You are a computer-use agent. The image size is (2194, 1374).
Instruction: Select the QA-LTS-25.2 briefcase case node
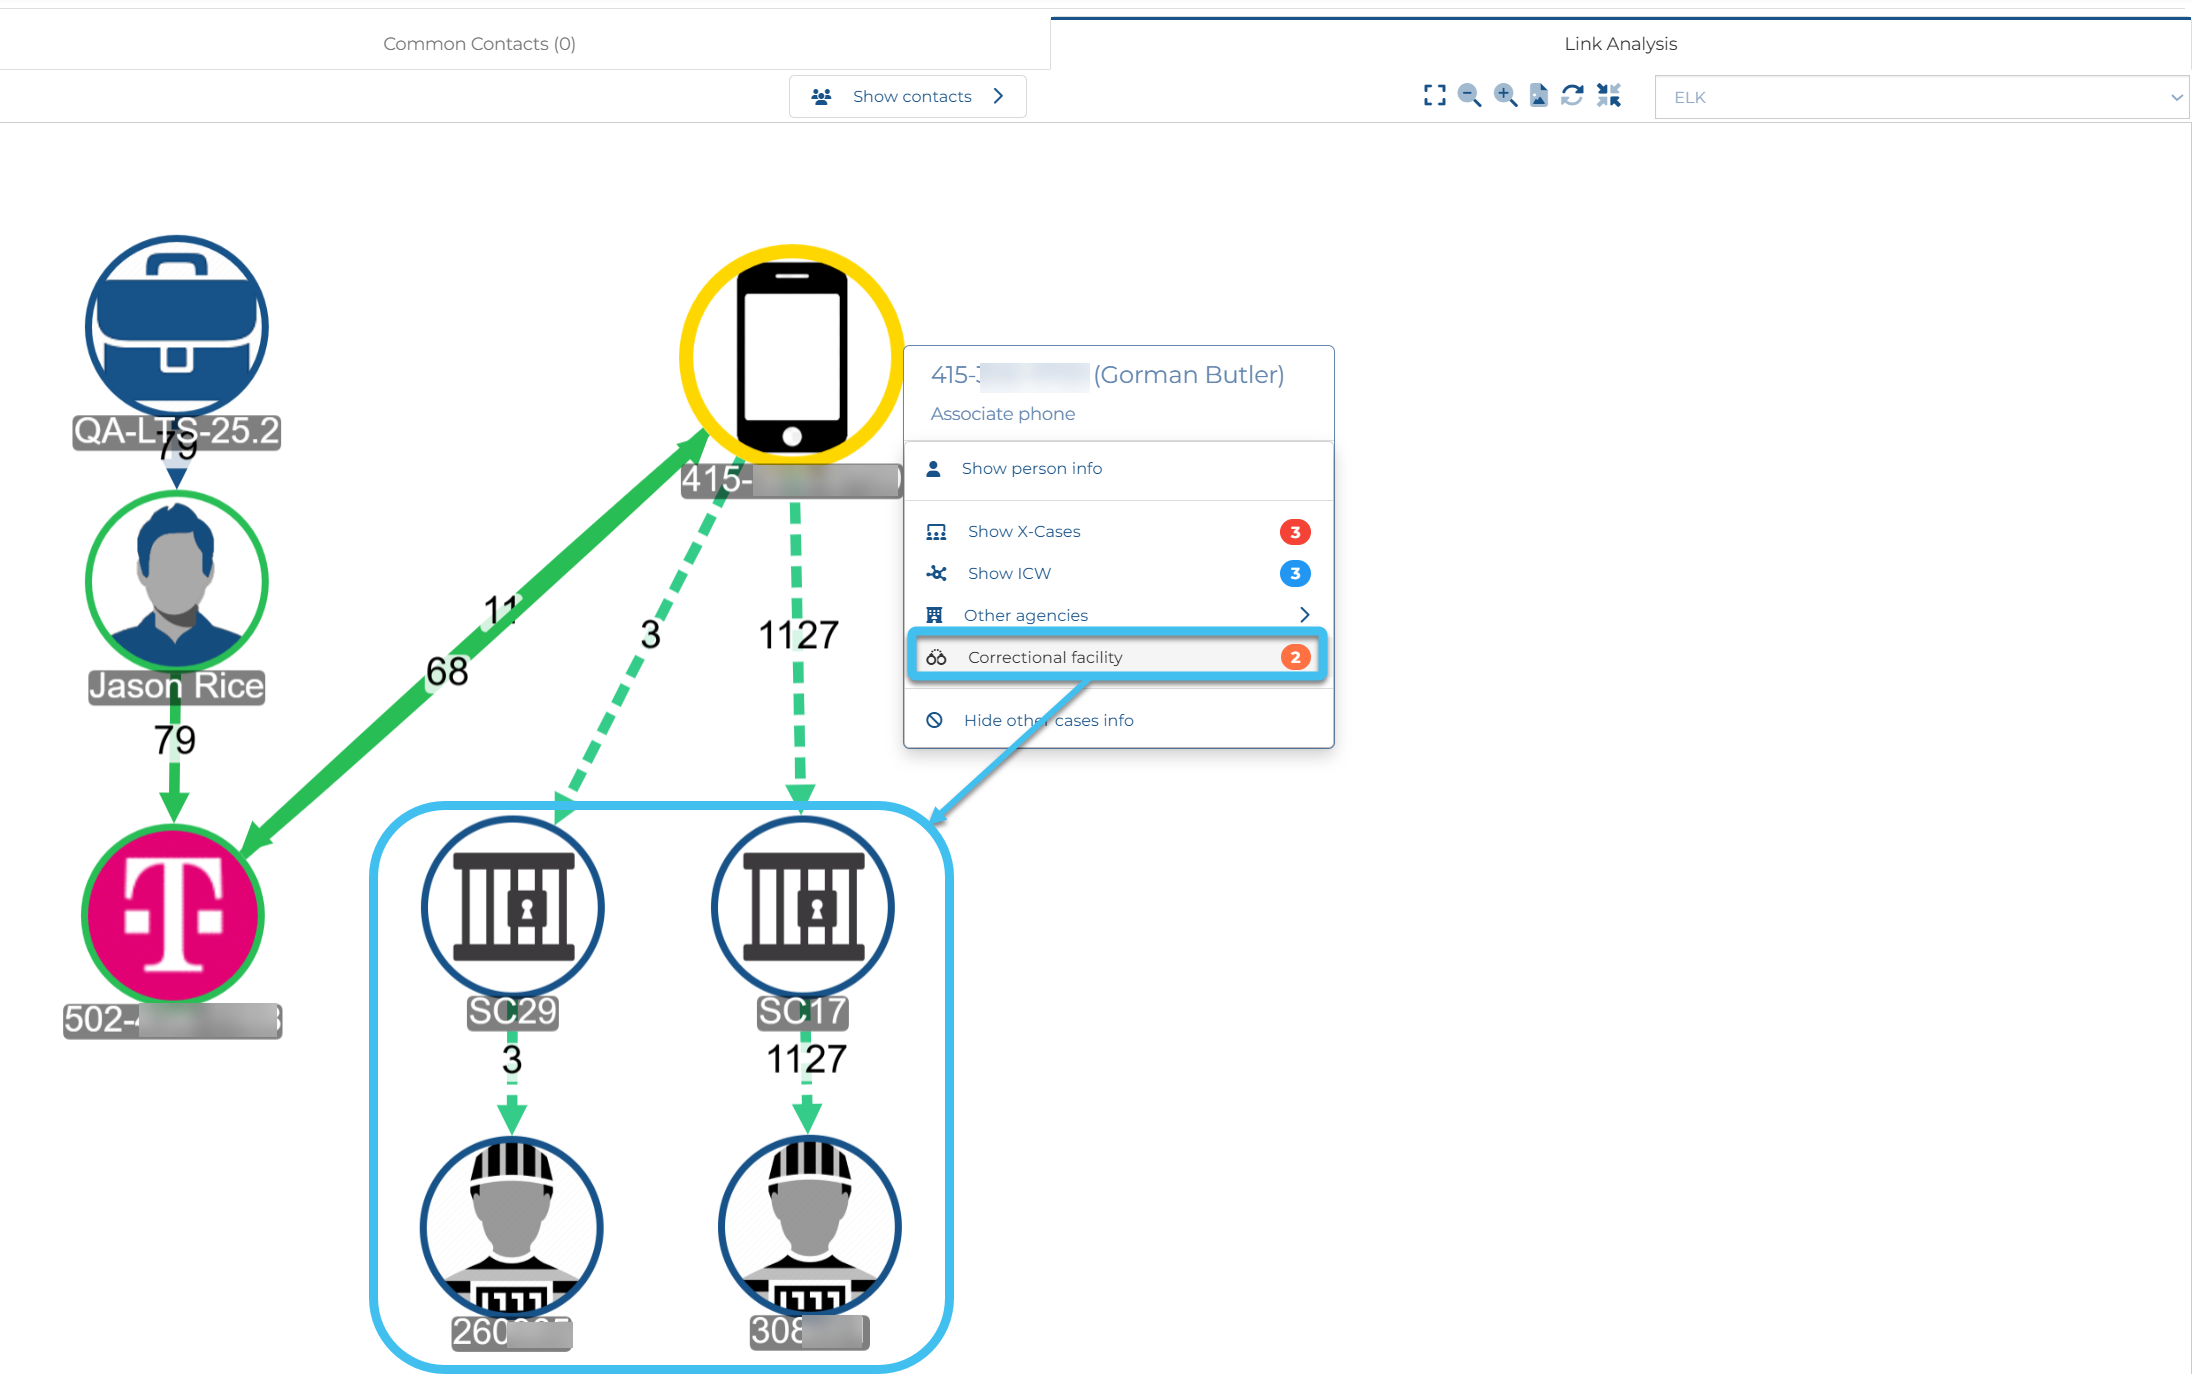(x=177, y=326)
